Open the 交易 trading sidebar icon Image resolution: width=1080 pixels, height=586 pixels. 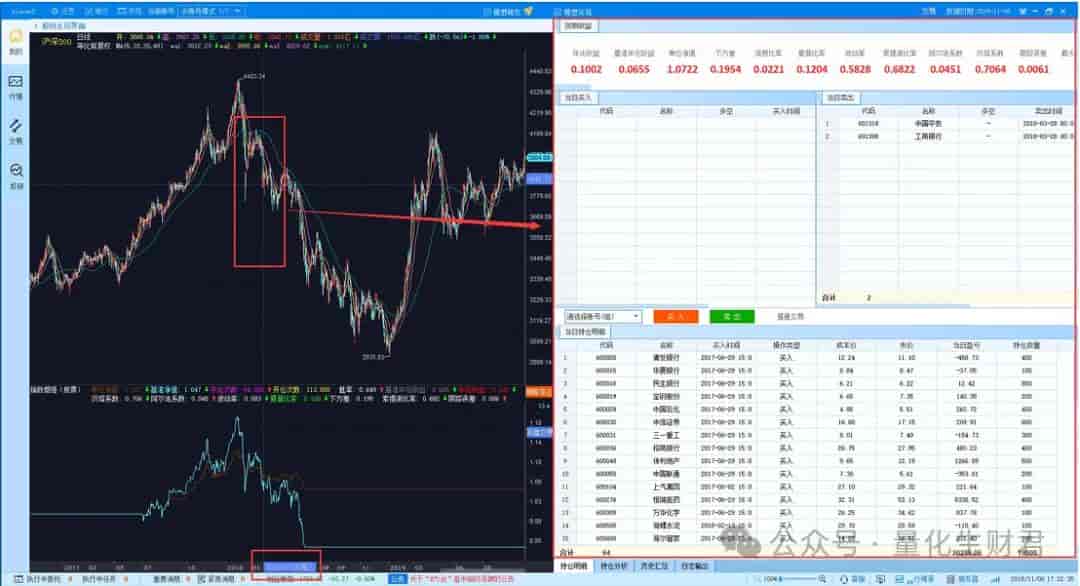tap(15, 131)
